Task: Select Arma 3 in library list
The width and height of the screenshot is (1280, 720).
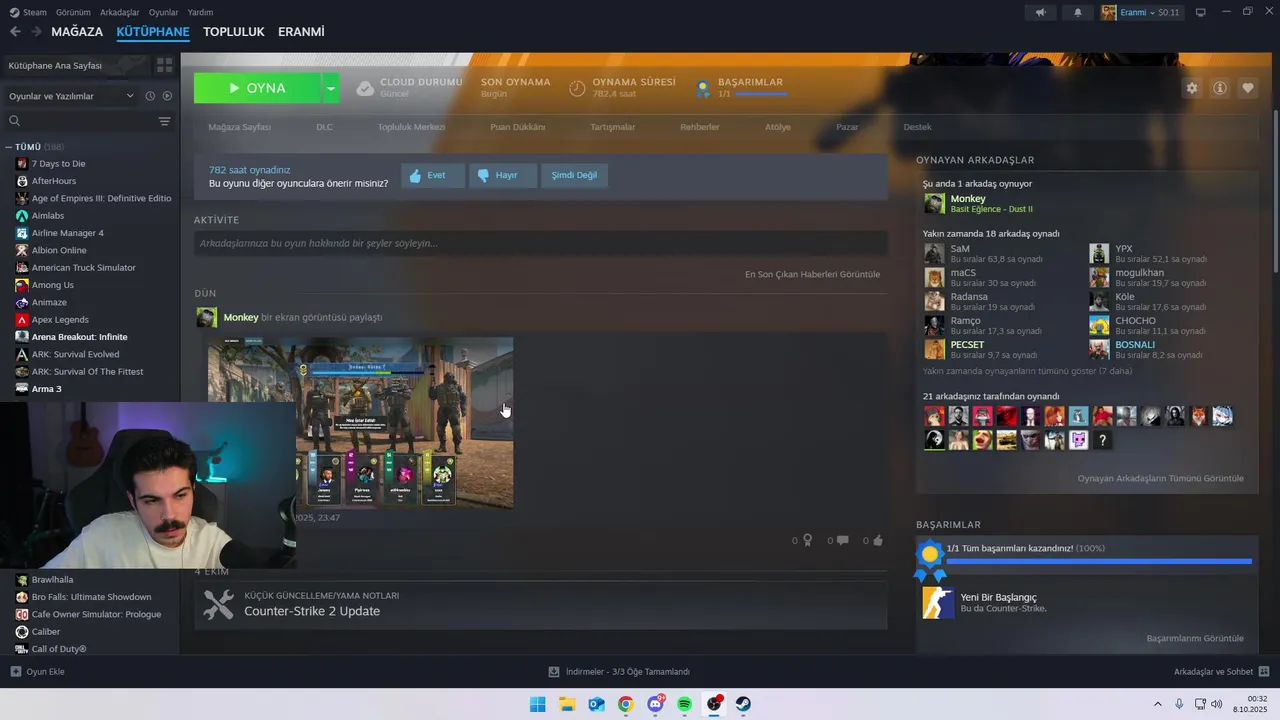Action: pyautogui.click(x=46, y=389)
